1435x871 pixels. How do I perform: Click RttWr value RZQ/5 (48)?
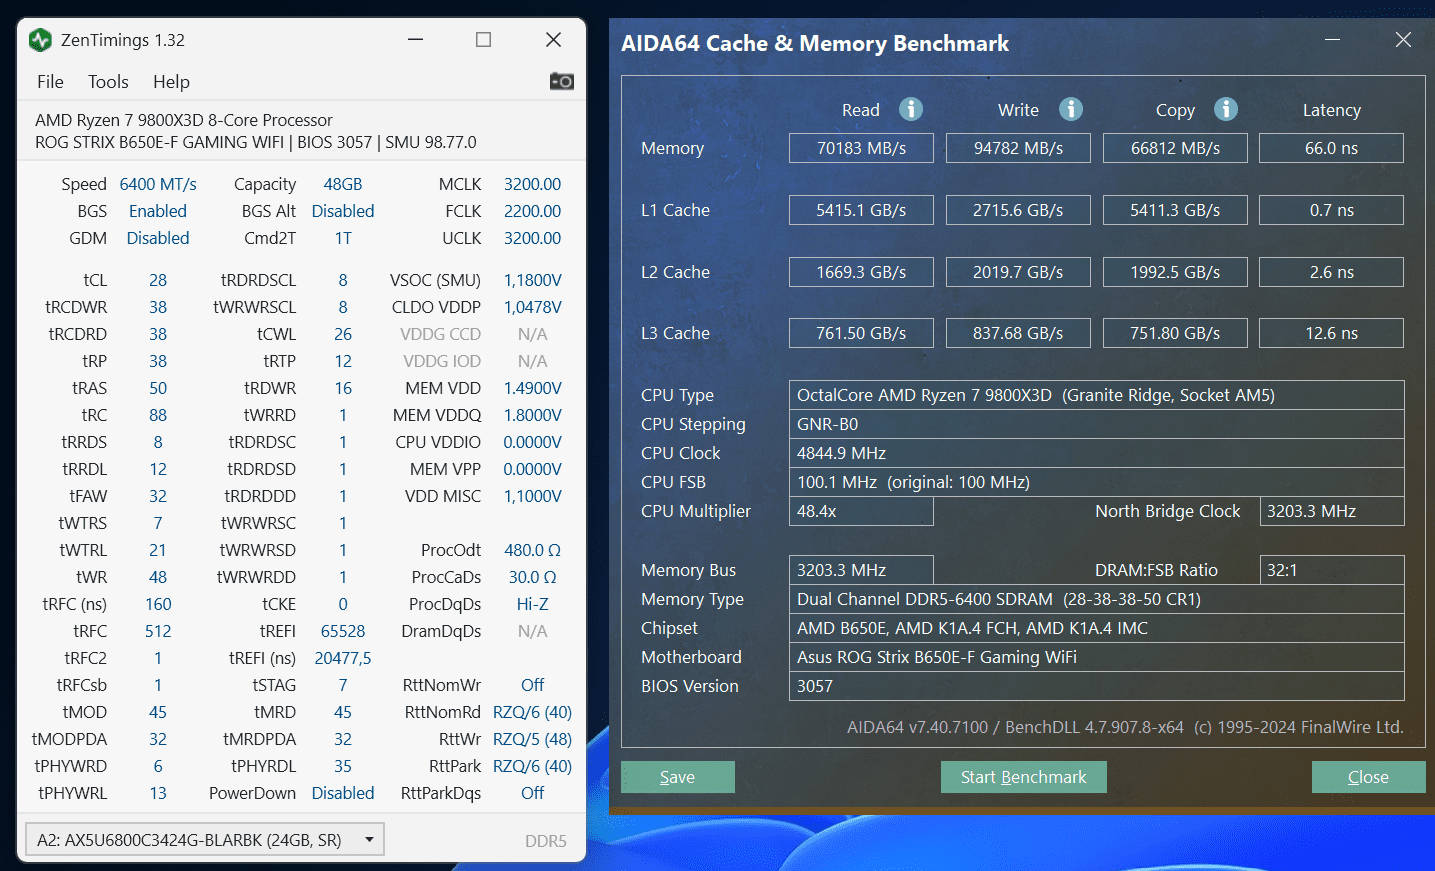[x=532, y=739]
